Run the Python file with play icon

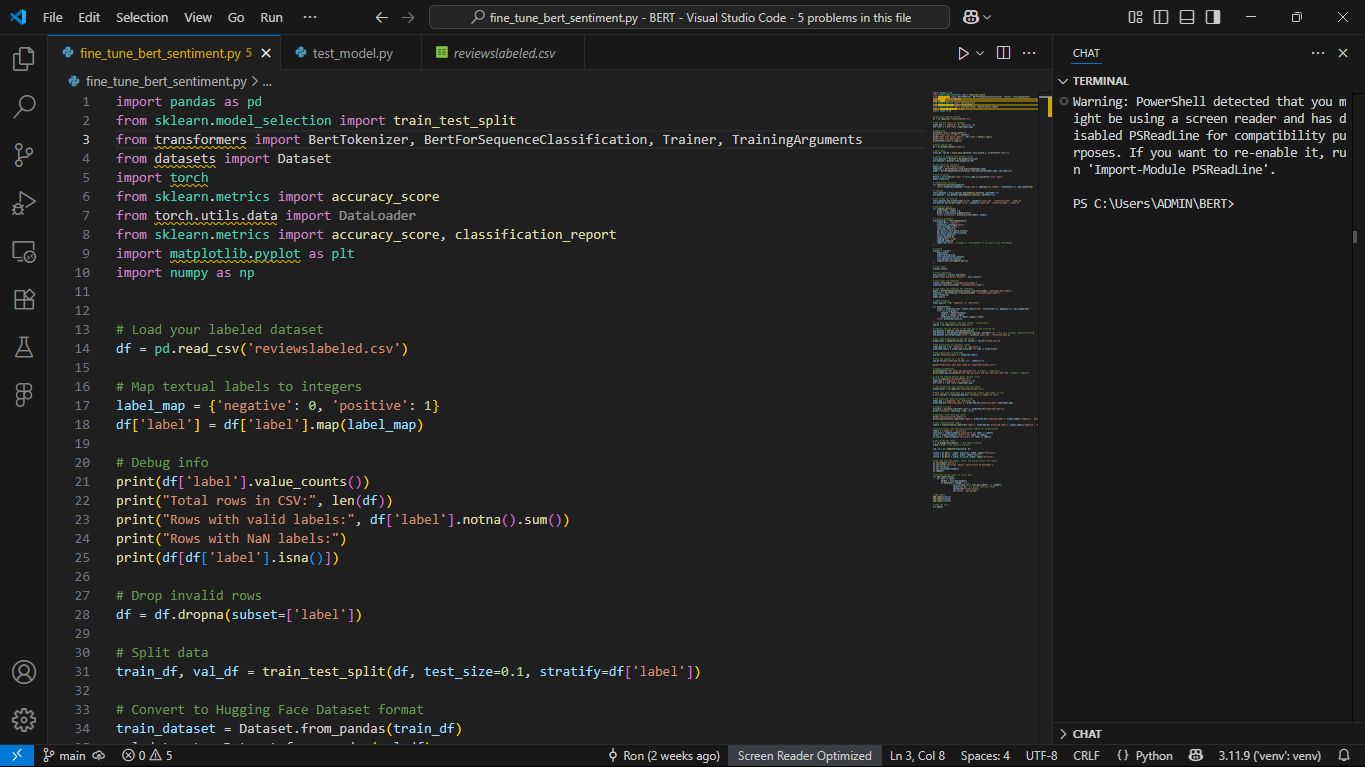click(963, 53)
